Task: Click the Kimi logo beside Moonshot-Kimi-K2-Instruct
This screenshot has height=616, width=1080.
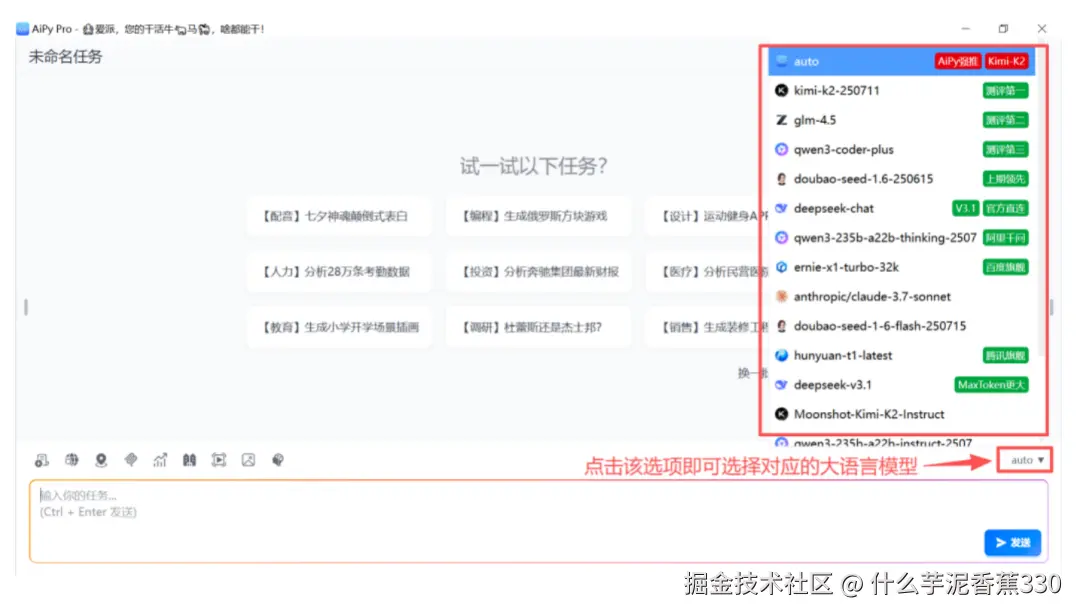Action: click(x=781, y=414)
